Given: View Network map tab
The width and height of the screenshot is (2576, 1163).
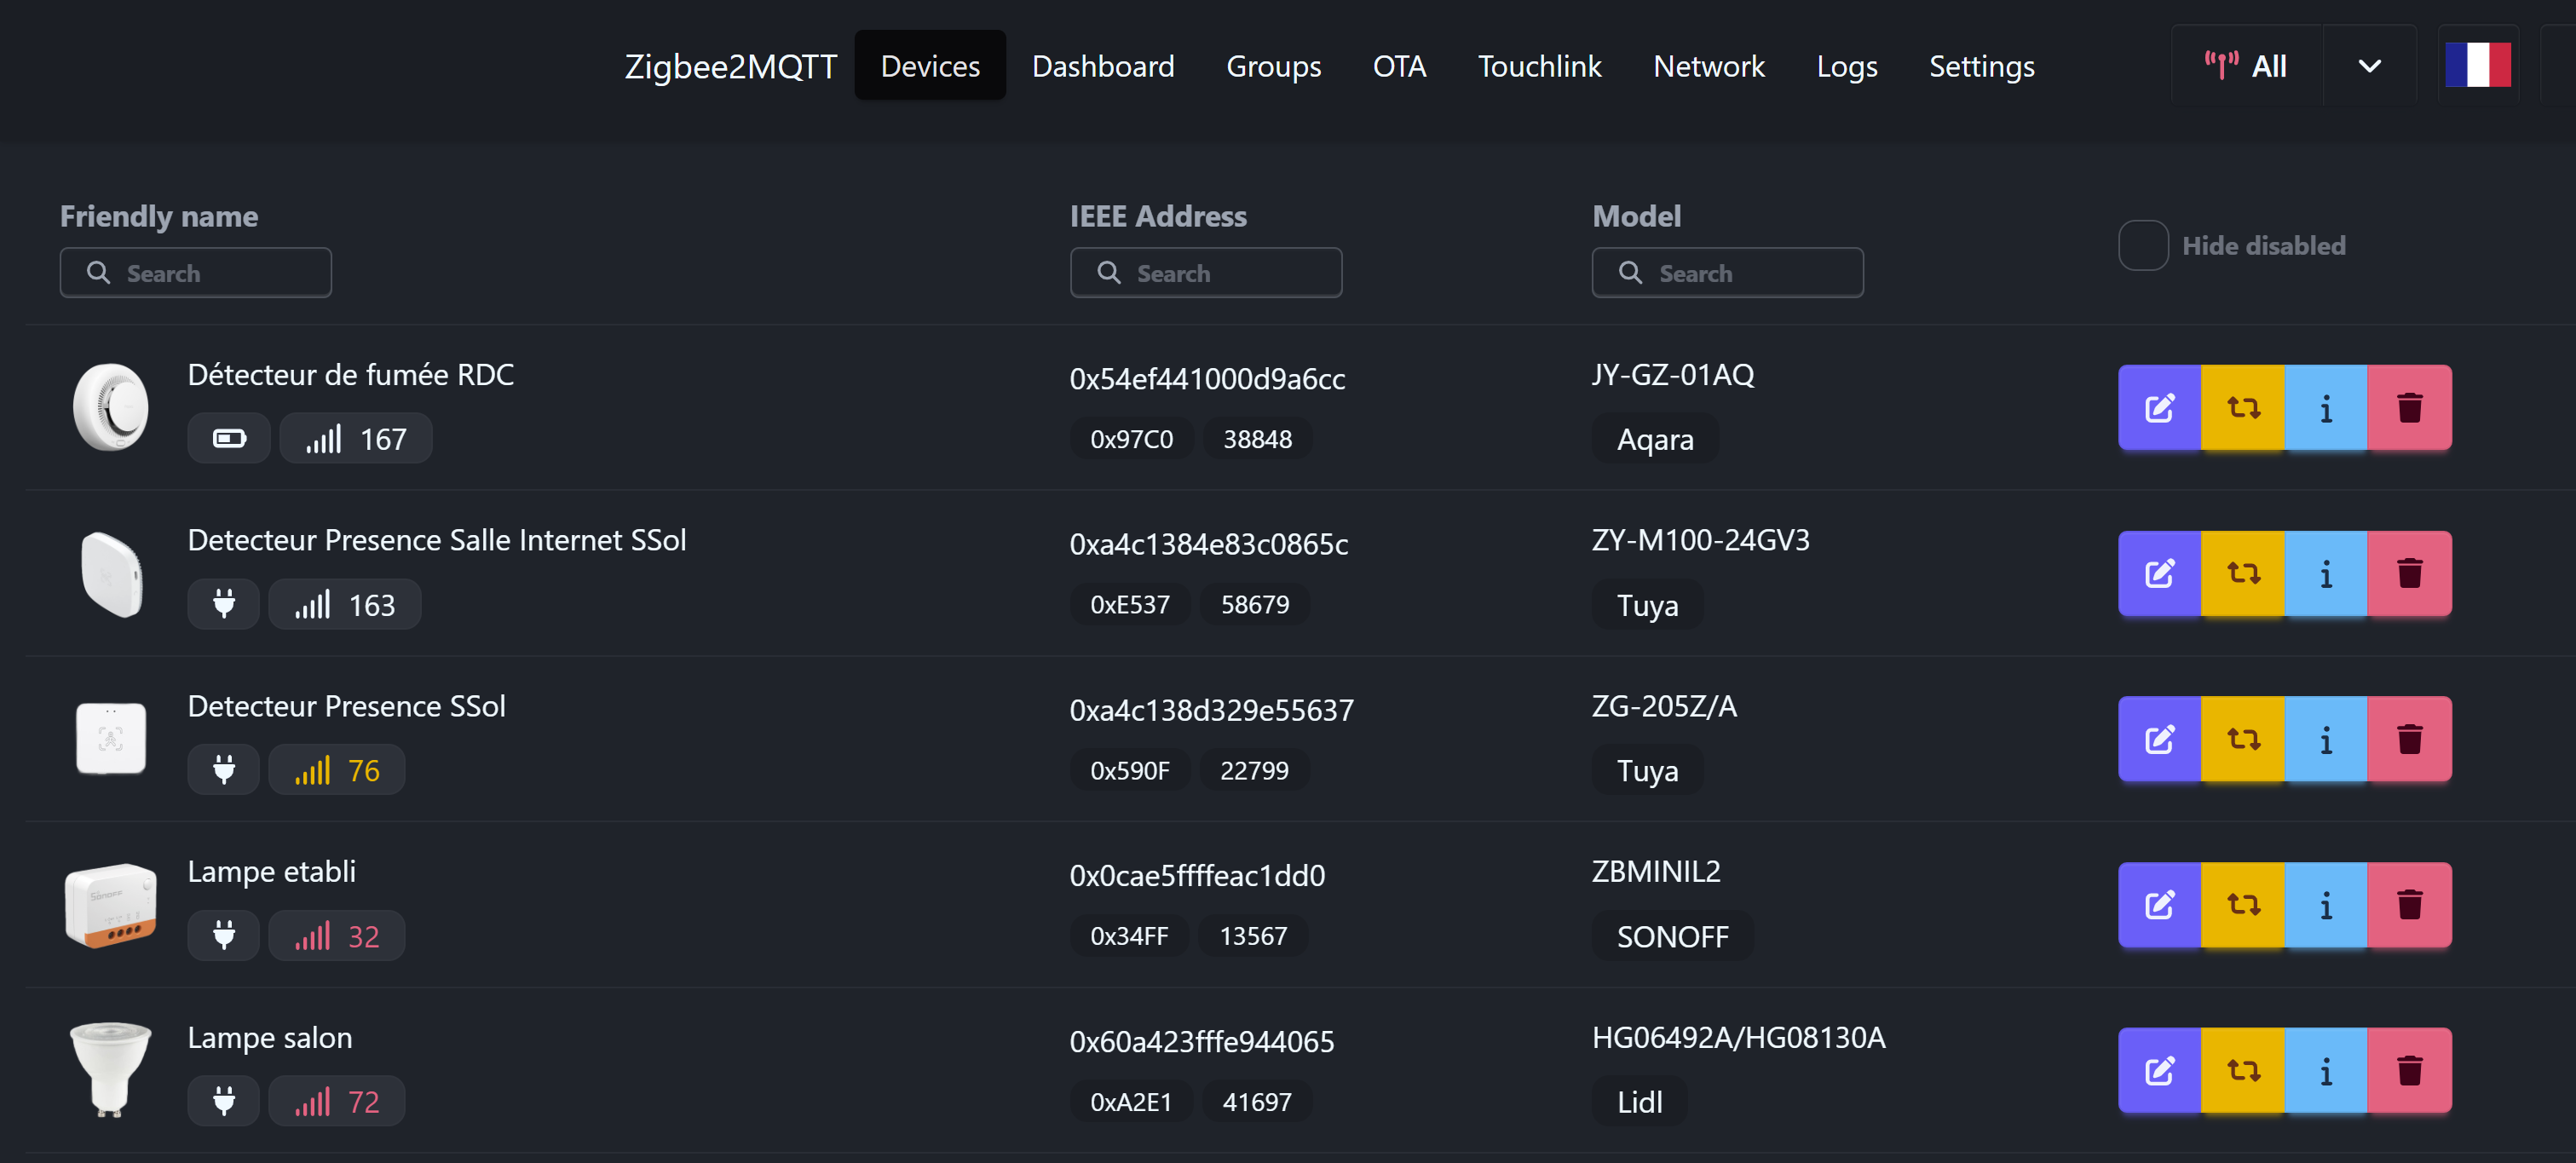Looking at the screenshot, I should pos(1708,66).
